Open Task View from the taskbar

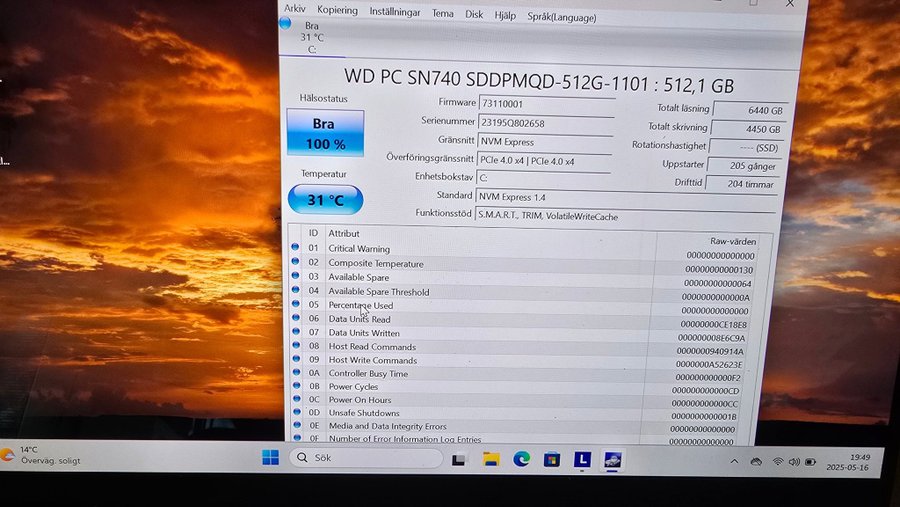click(458, 459)
